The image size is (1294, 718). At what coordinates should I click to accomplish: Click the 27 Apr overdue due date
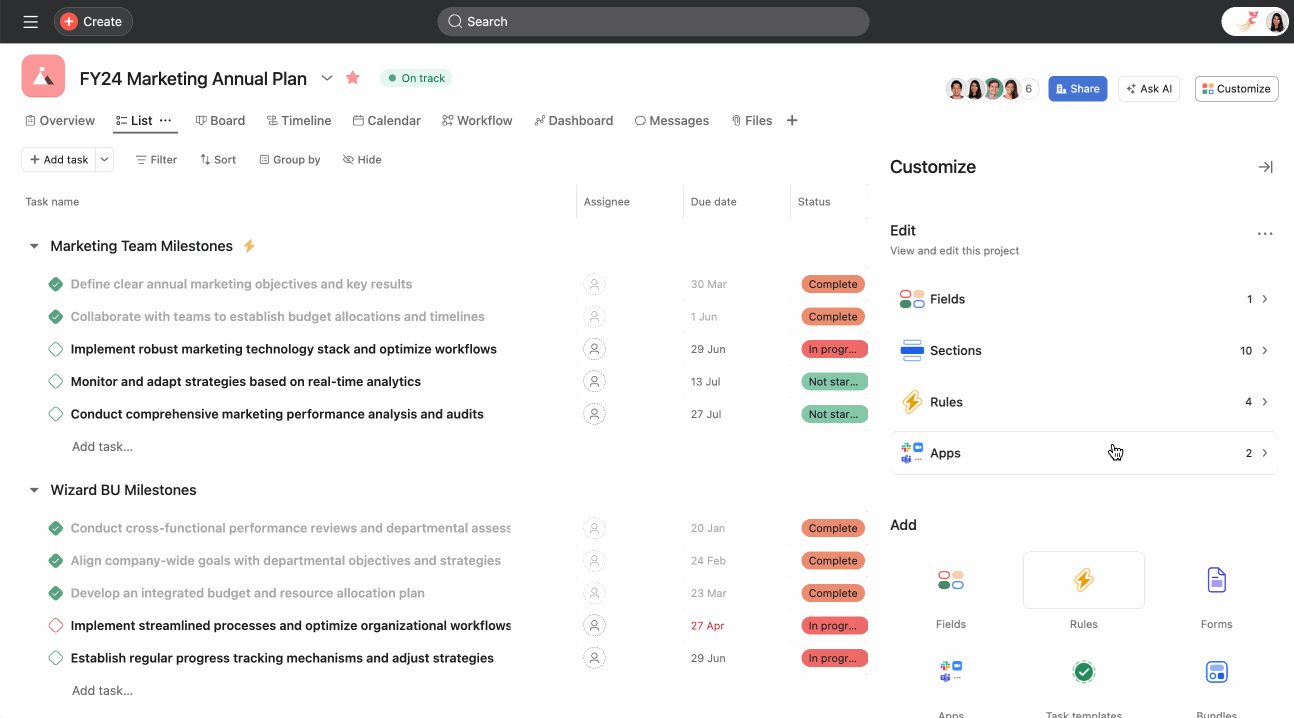point(707,626)
